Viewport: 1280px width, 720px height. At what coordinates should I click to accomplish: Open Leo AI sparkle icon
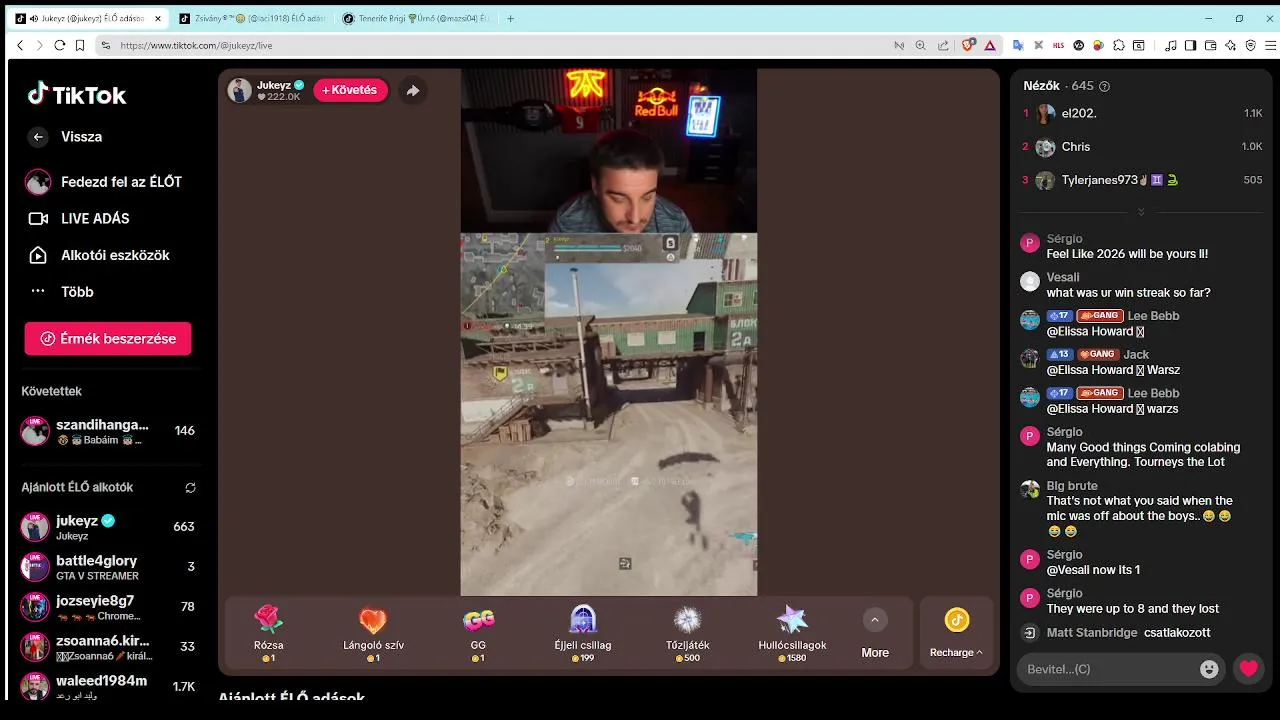point(1230,45)
